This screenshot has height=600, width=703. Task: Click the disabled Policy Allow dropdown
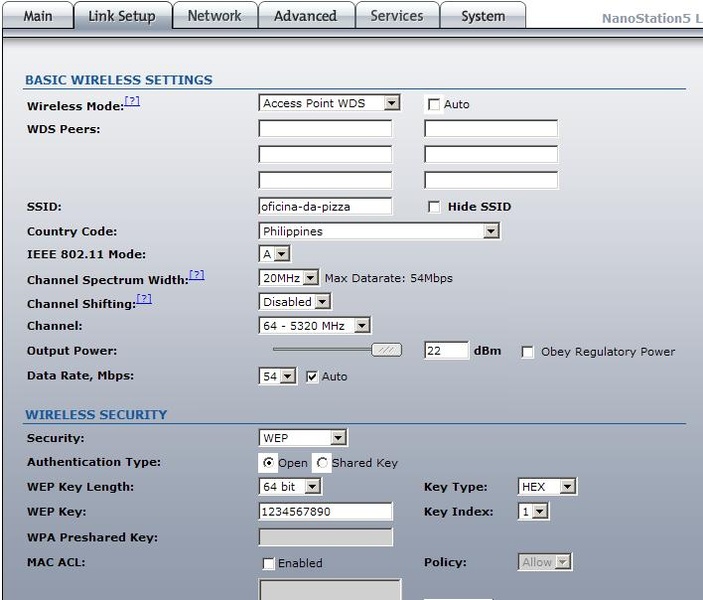(x=545, y=562)
